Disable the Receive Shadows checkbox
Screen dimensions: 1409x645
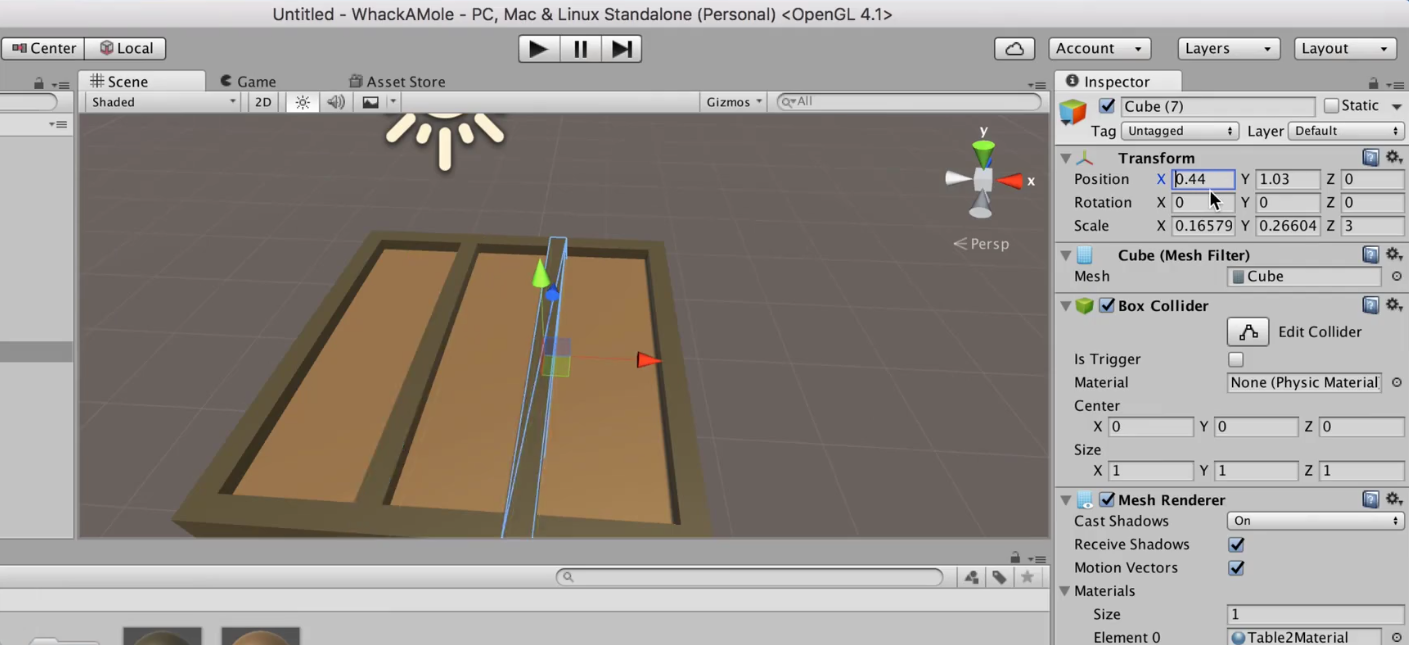tap(1236, 544)
